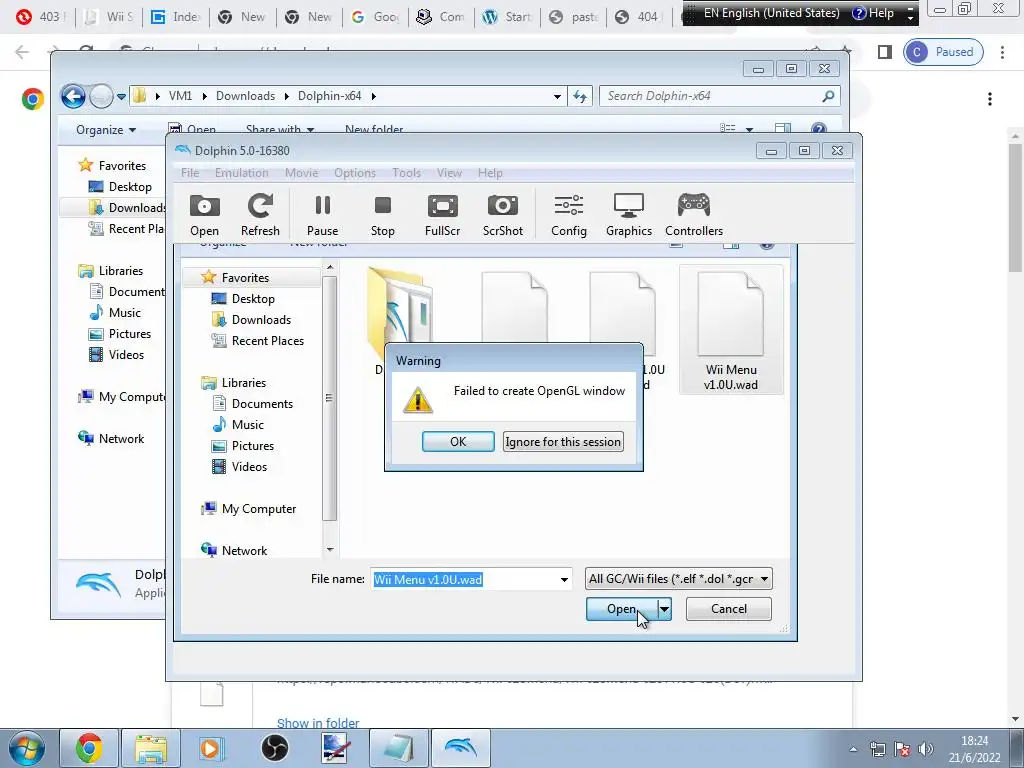Click file dialog sidebar scroll-down arrow
The height and width of the screenshot is (768, 1024).
click(x=330, y=550)
